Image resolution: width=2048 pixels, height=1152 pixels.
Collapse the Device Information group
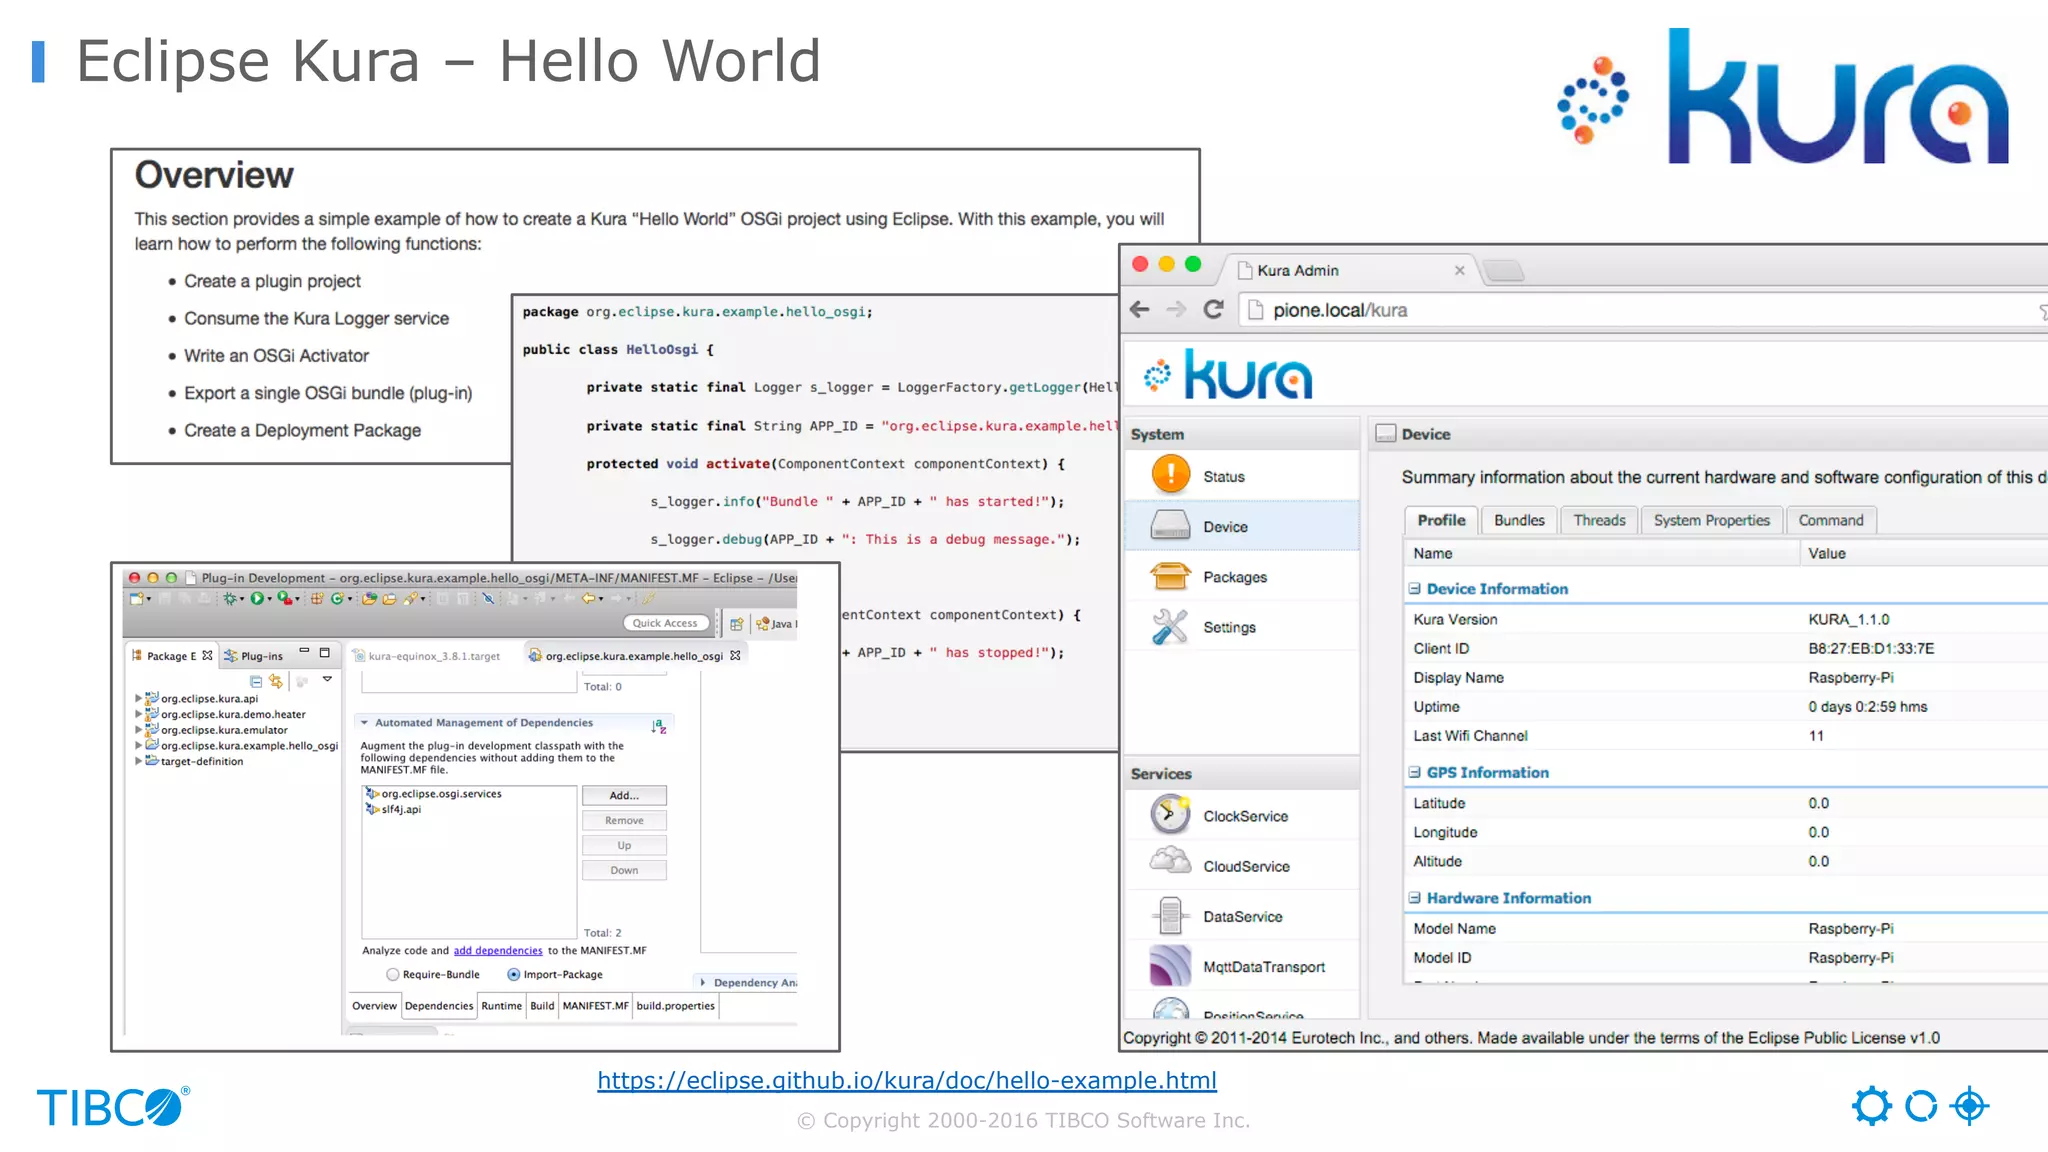1414,589
